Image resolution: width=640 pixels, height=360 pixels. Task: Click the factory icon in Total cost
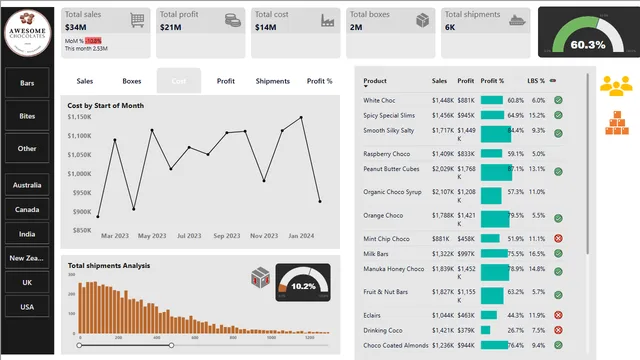pyautogui.click(x=327, y=20)
